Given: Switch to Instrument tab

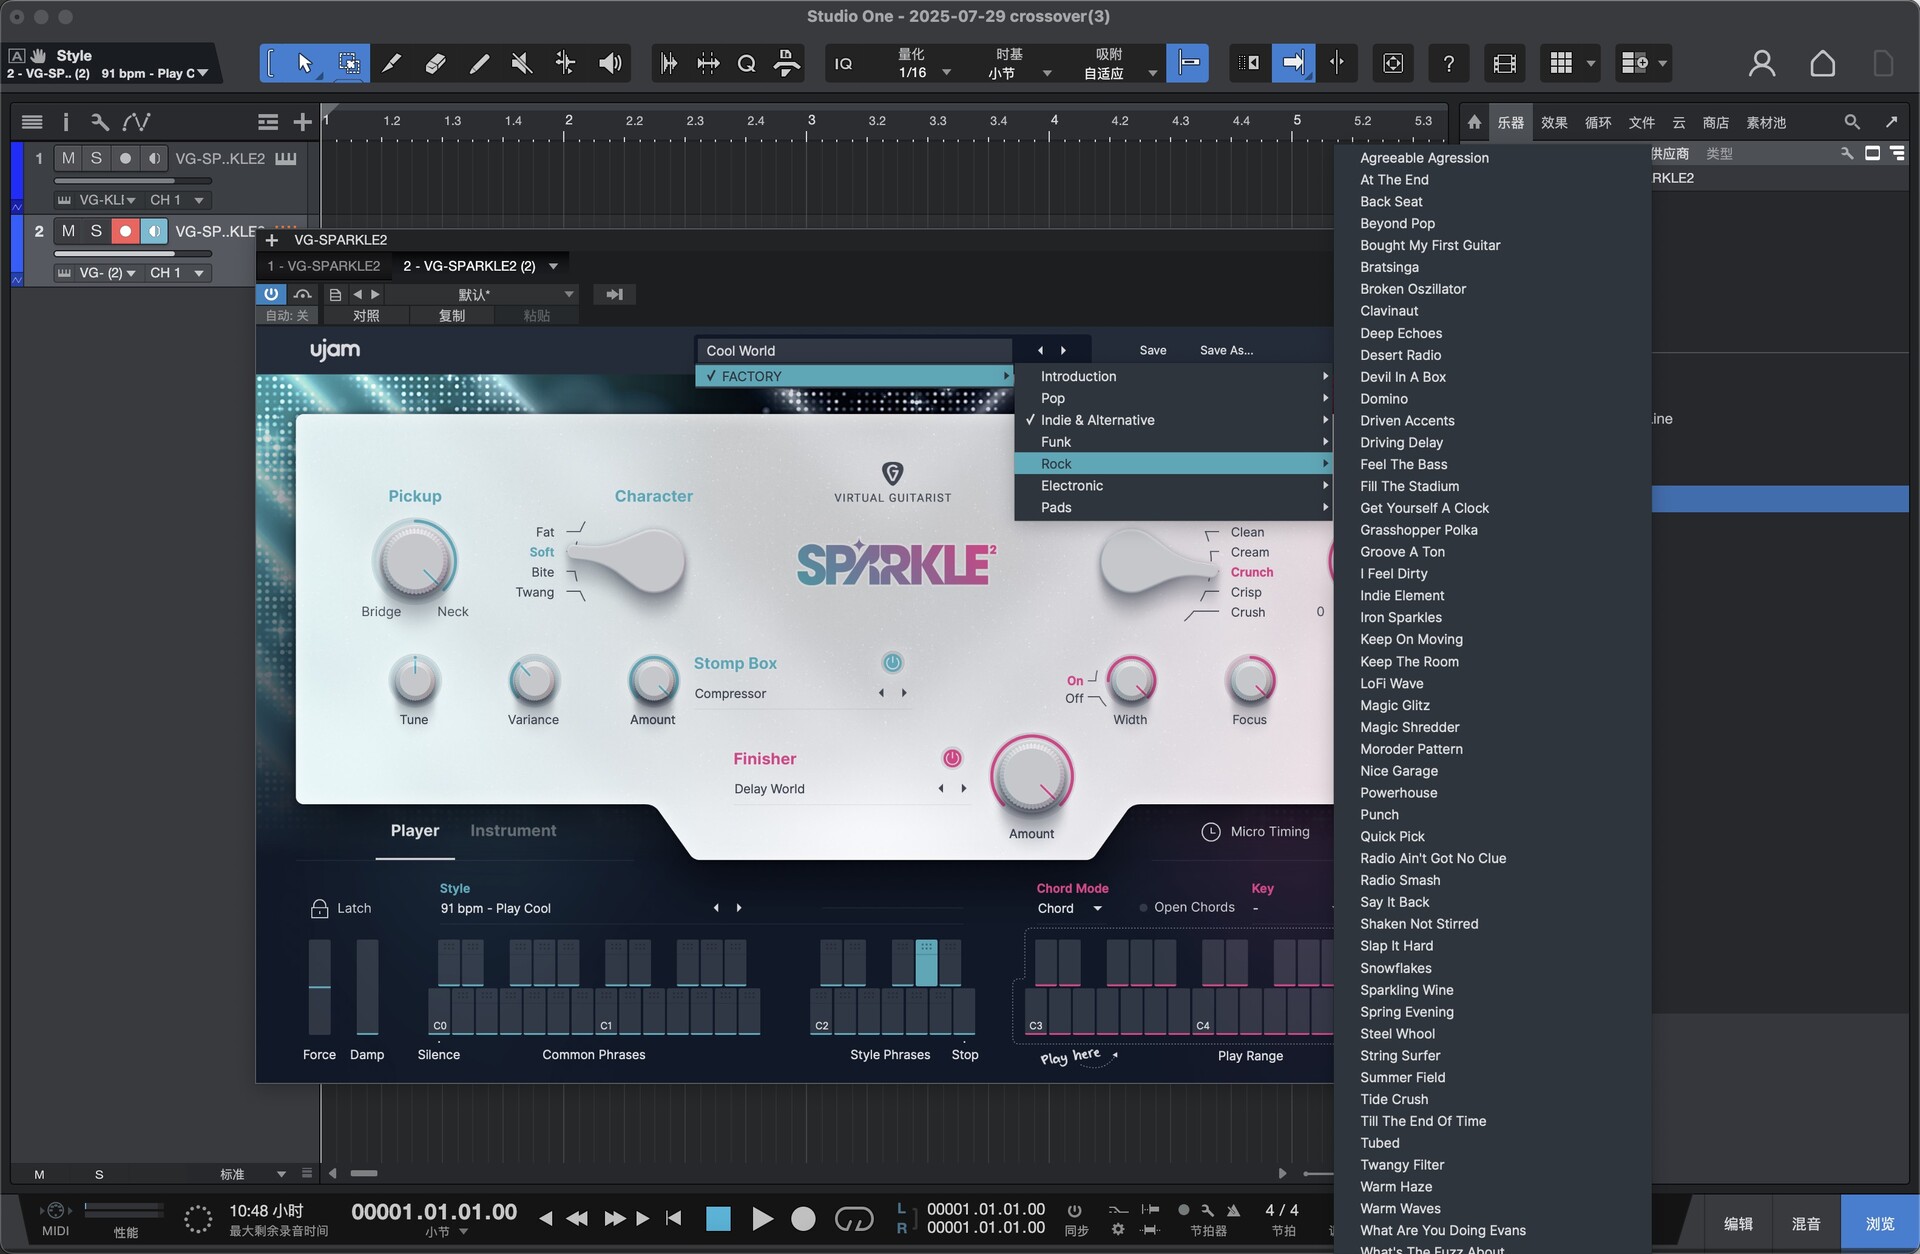Looking at the screenshot, I should click(x=513, y=831).
